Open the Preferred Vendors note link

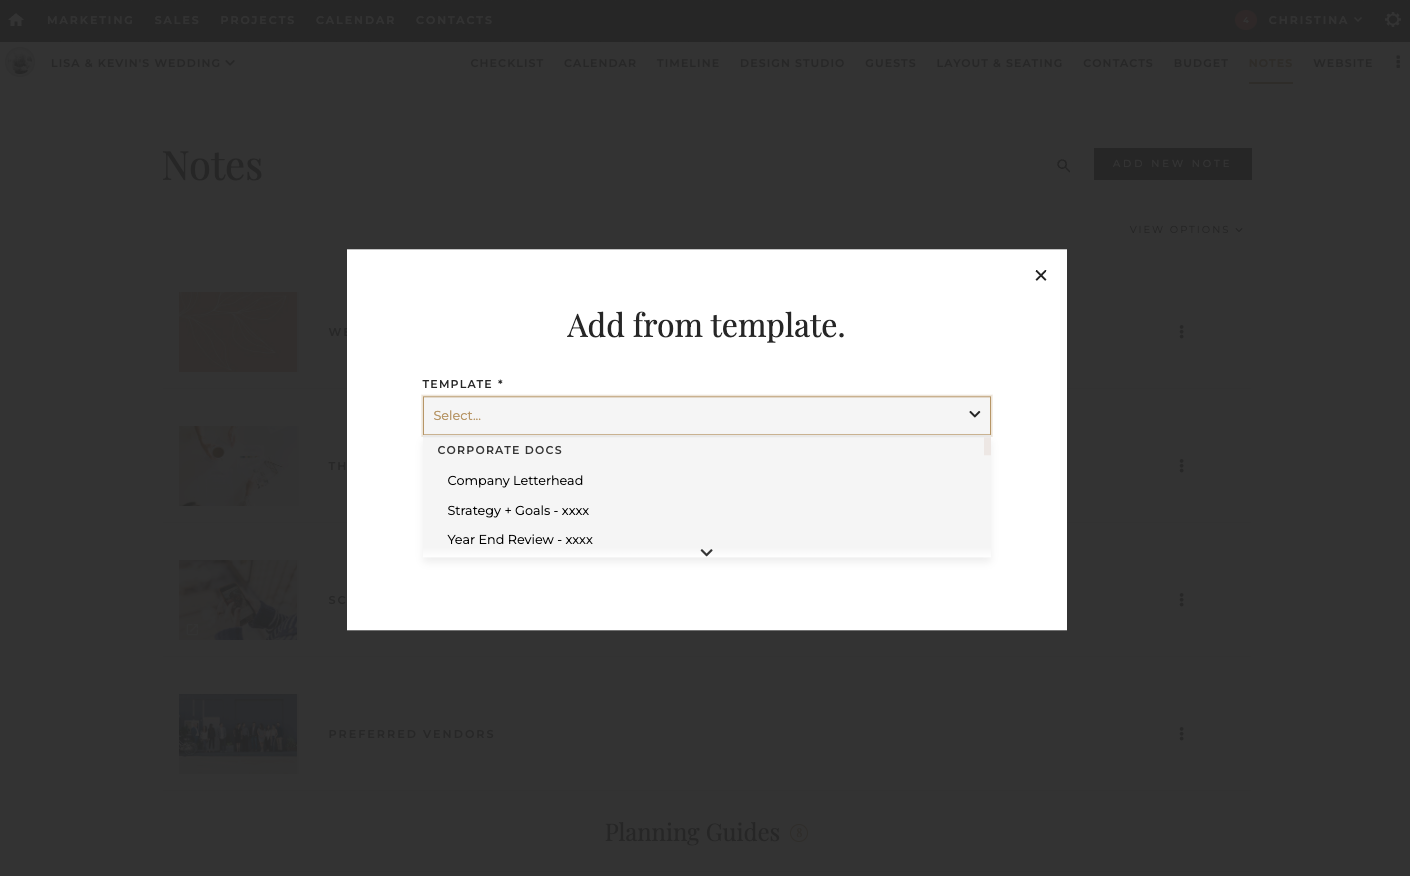(411, 734)
